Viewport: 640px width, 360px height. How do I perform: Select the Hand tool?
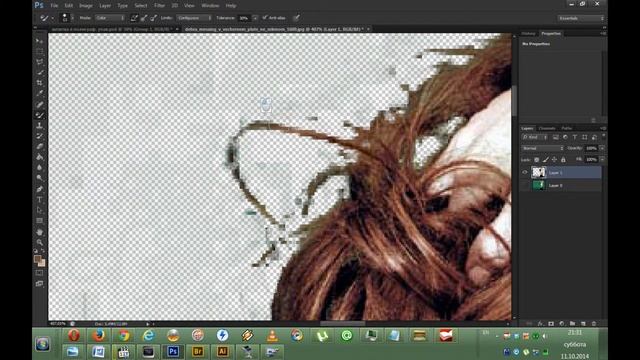pyautogui.click(x=40, y=232)
